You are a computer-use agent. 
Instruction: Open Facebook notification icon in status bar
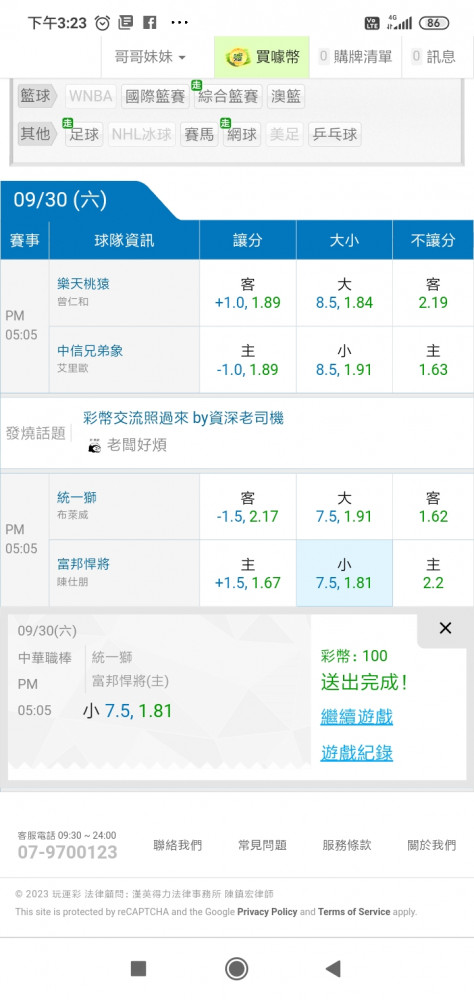point(149,24)
